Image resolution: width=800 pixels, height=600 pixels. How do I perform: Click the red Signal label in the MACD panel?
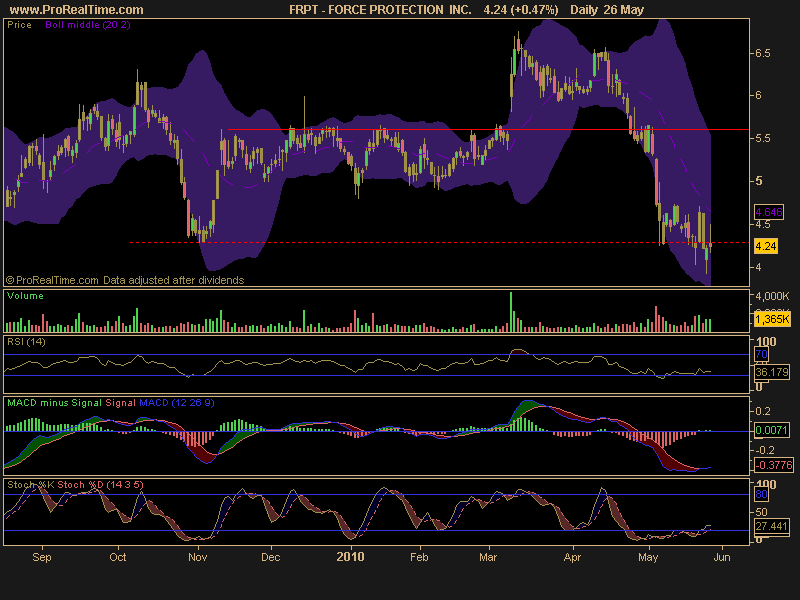click(x=120, y=403)
